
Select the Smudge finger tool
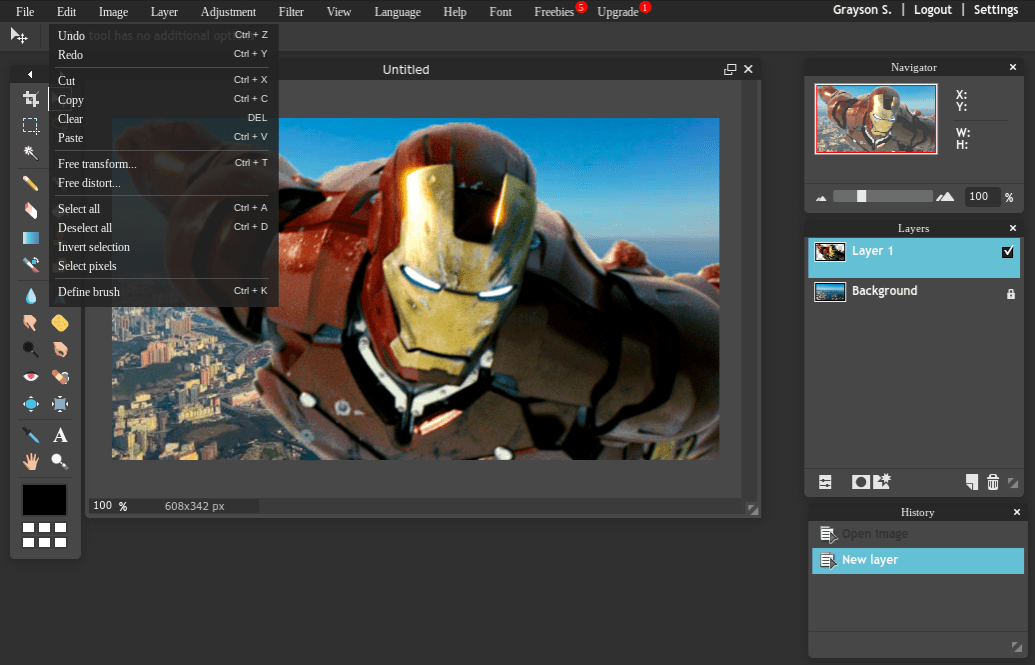[30, 322]
